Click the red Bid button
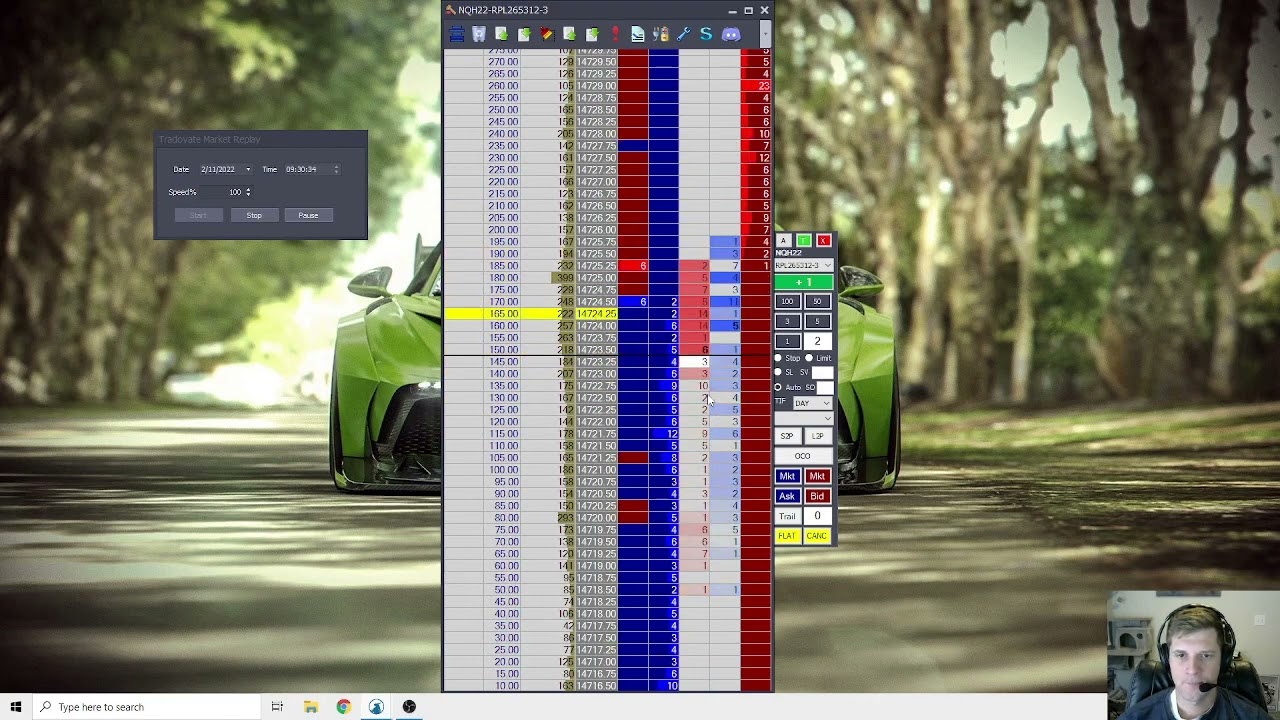This screenshot has width=1280, height=720. 817,497
